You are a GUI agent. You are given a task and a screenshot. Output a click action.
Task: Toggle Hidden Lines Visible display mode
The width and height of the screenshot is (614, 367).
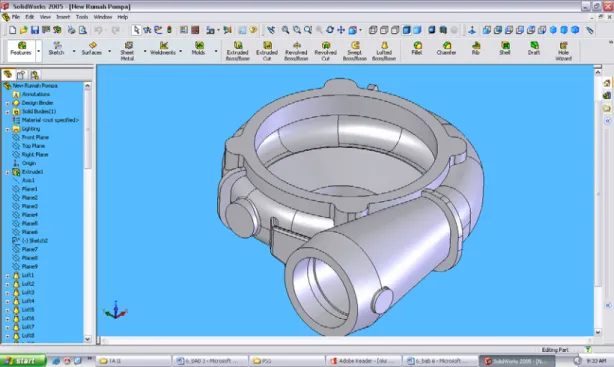pos(384,30)
